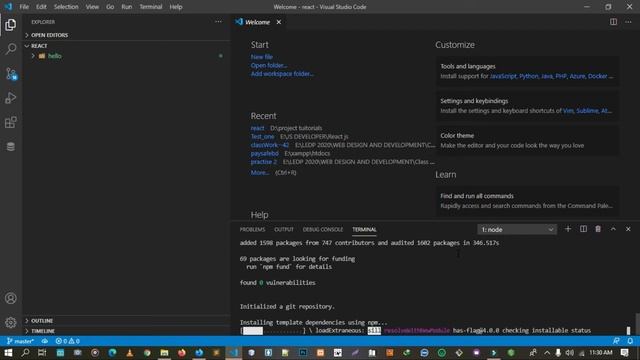Open the Windows Start menu
The width and height of the screenshot is (640, 360).
pyautogui.click(x=8, y=353)
